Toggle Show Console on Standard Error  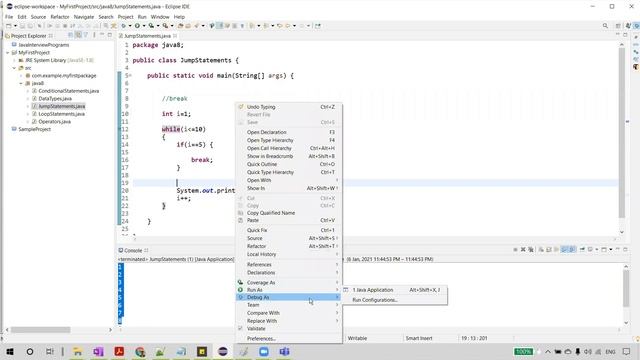pyautogui.click(x=572, y=249)
